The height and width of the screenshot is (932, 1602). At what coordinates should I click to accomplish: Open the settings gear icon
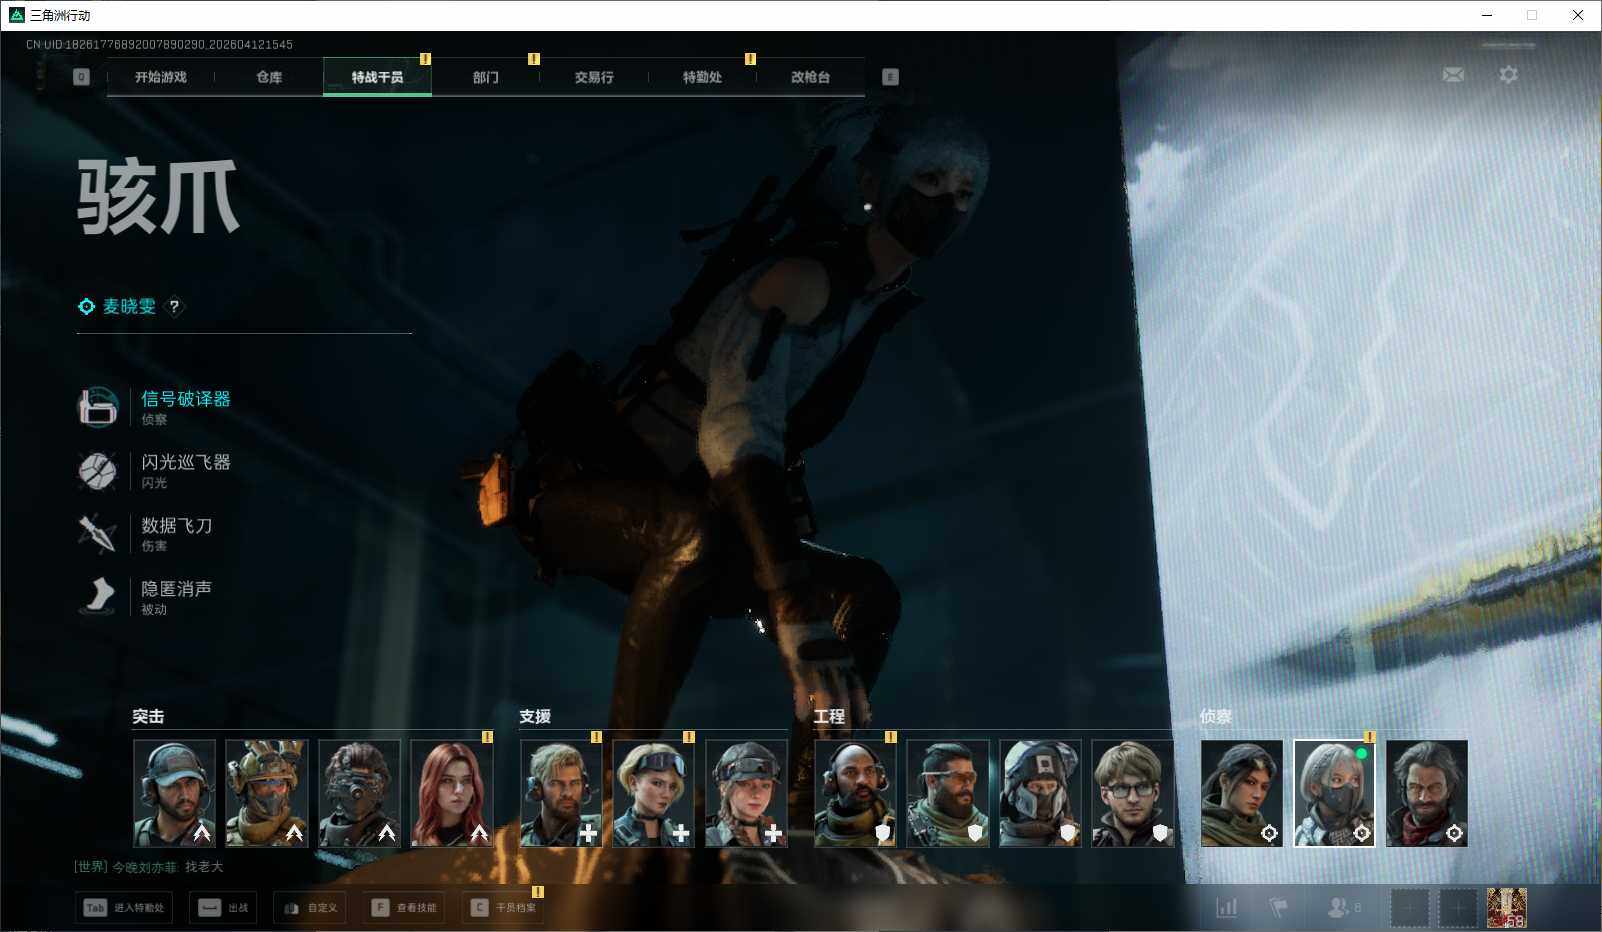click(x=1508, y=75)
